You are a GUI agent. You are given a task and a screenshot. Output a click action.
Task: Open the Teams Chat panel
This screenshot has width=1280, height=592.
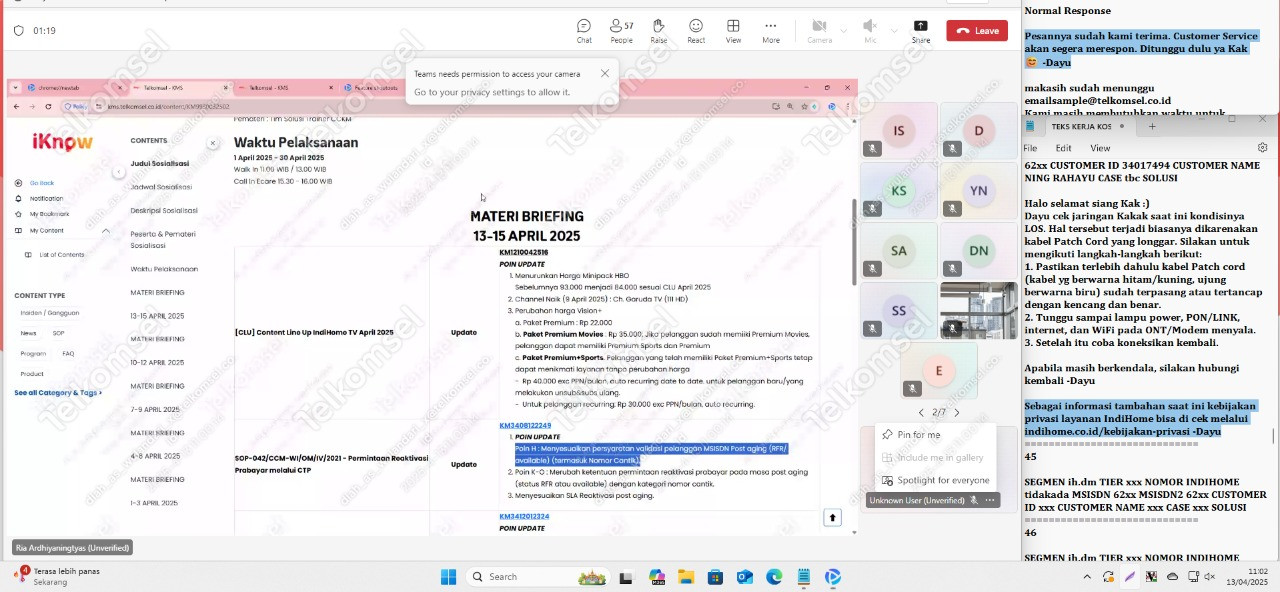pos(584,30)
